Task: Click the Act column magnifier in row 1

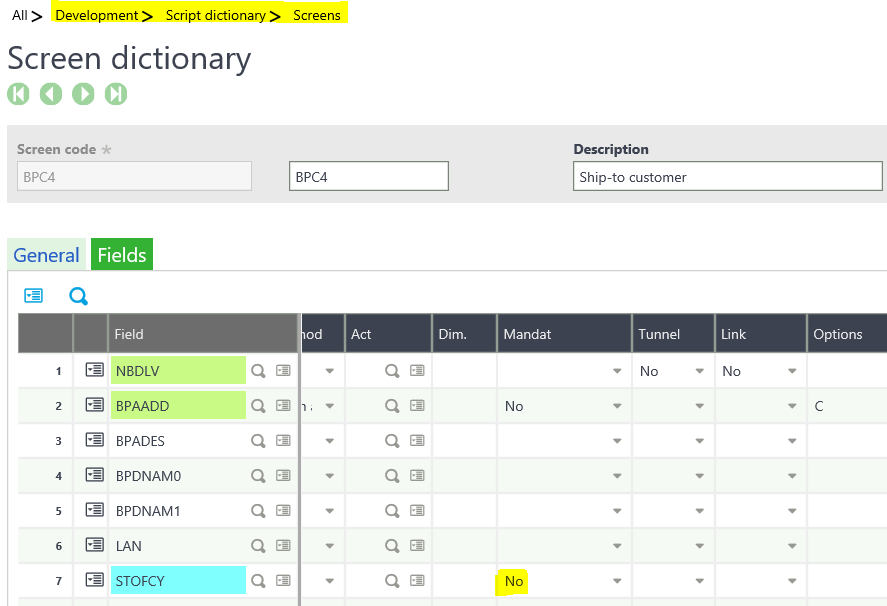Action: coord(393,371)
